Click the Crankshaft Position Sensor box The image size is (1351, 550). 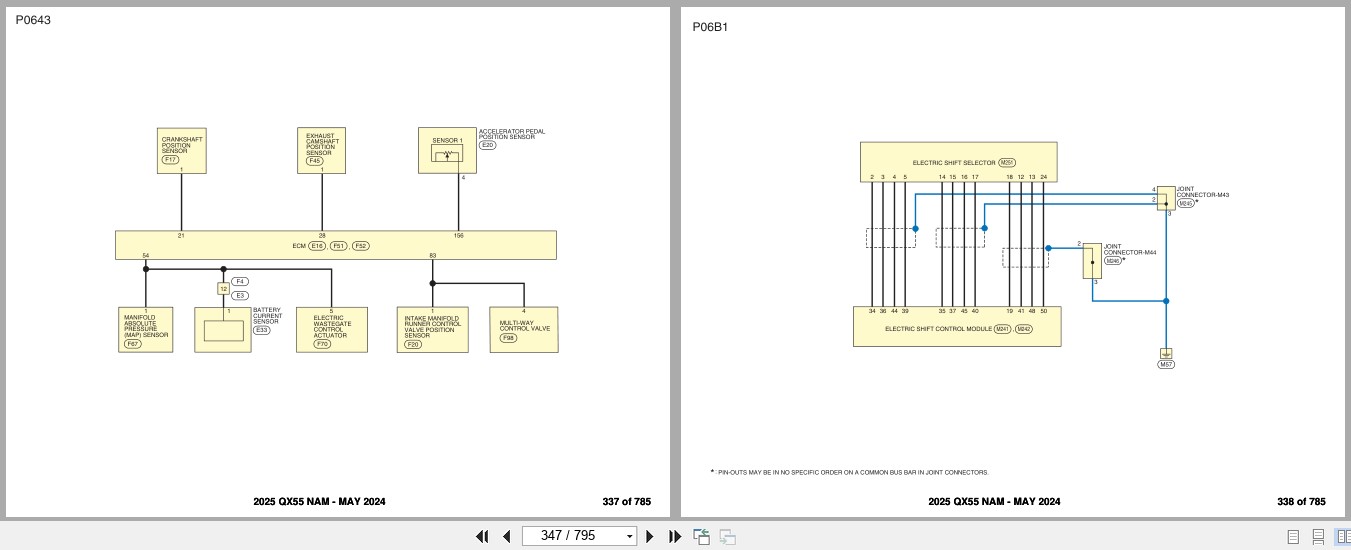(182, 150)
